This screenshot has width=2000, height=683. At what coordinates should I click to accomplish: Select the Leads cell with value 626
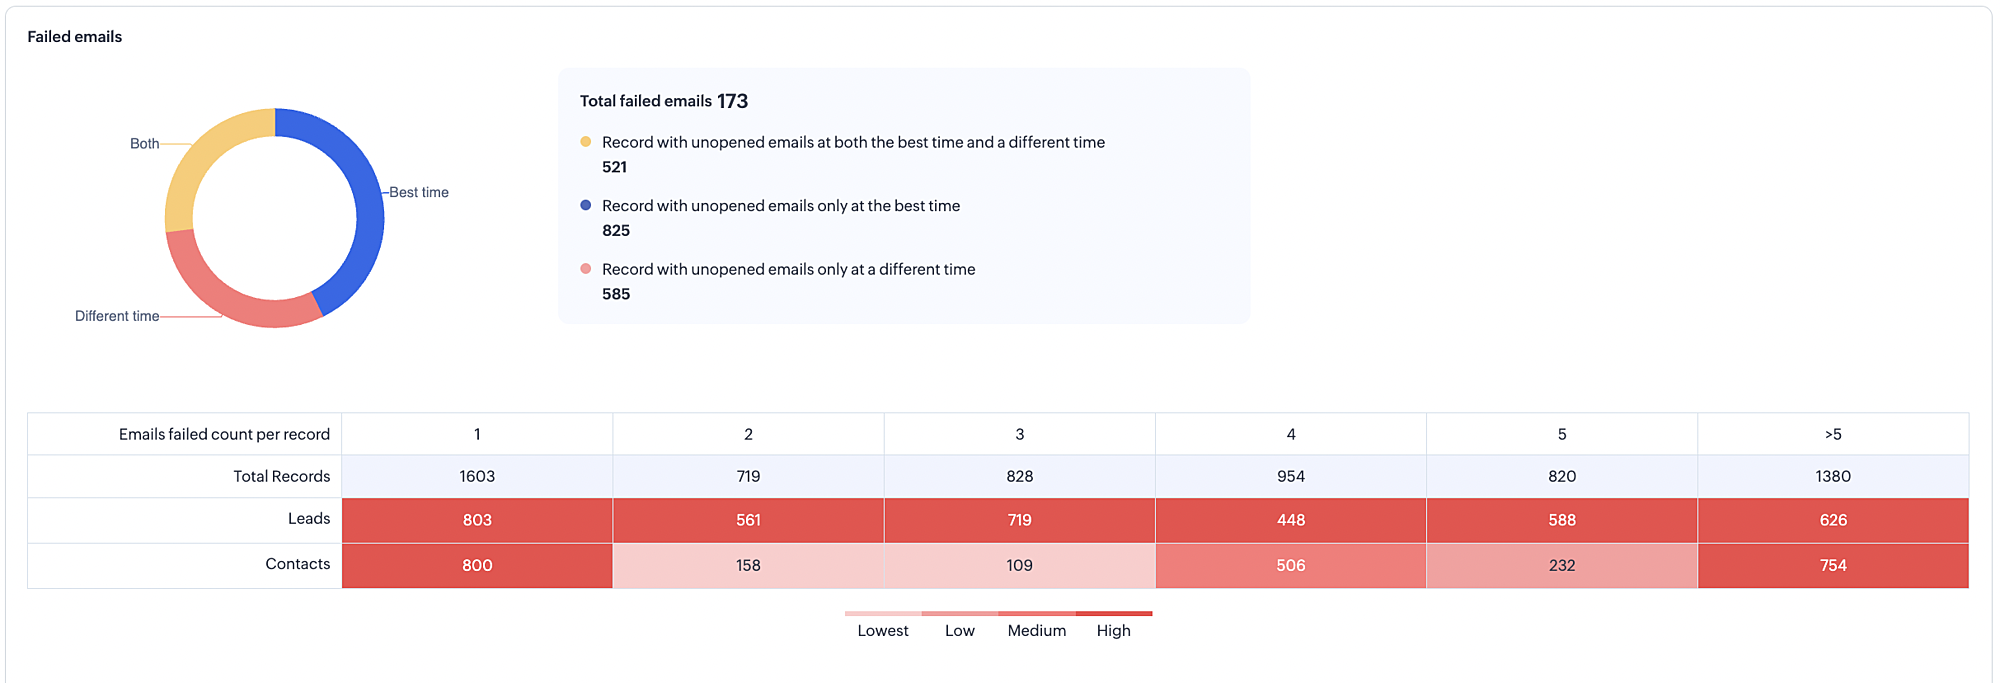[x=1833, y=520]
